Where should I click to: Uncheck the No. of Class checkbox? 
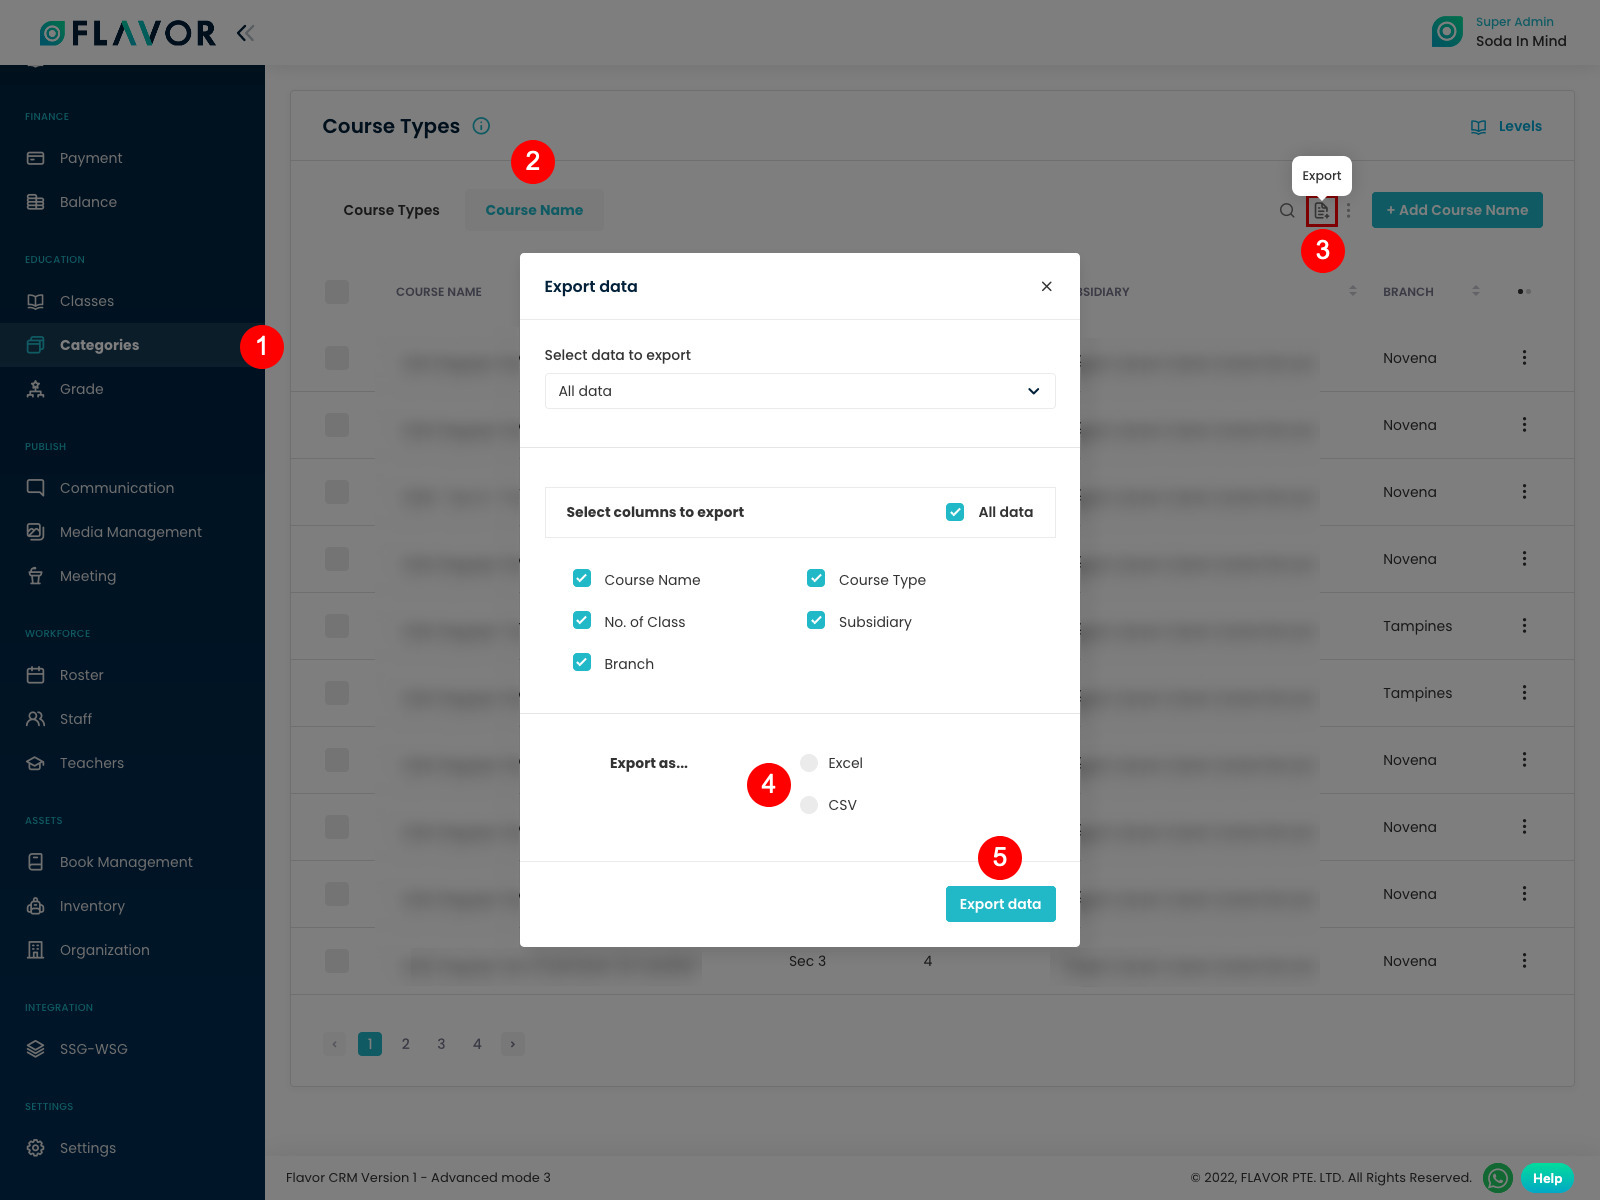(582, 620)
